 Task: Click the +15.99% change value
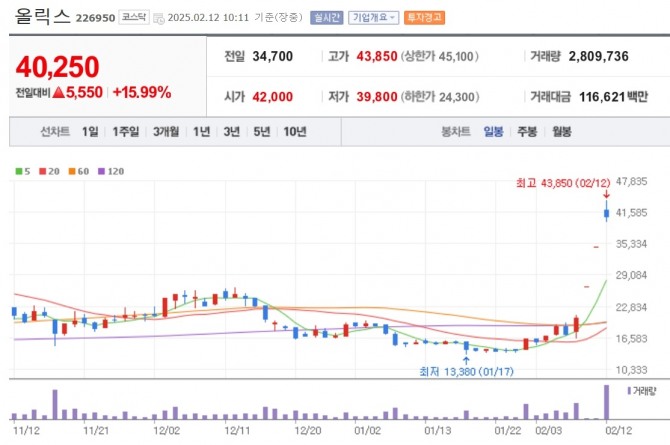pyautogui.click(x=142, y=92)
